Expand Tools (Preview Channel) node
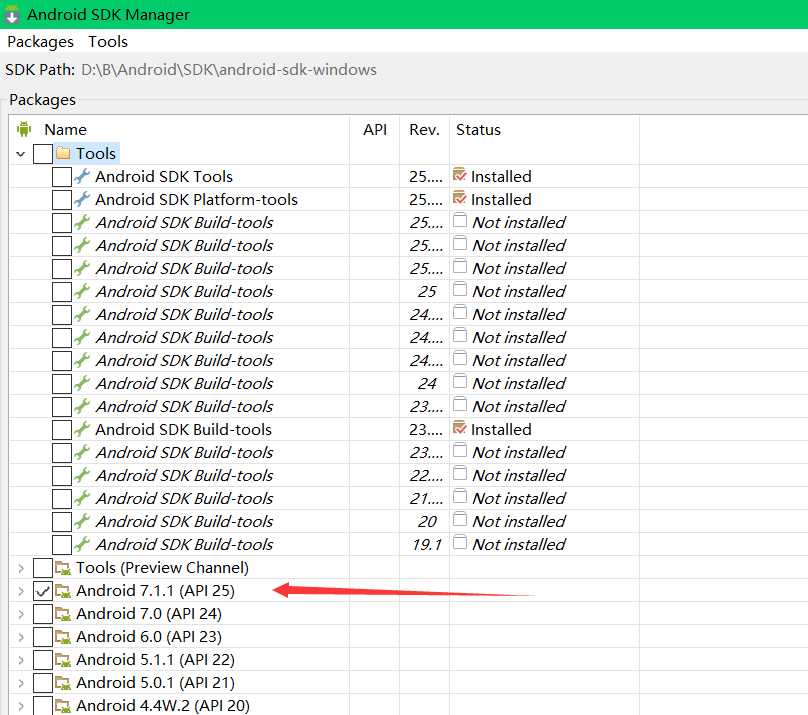 (x=21, y=568)
